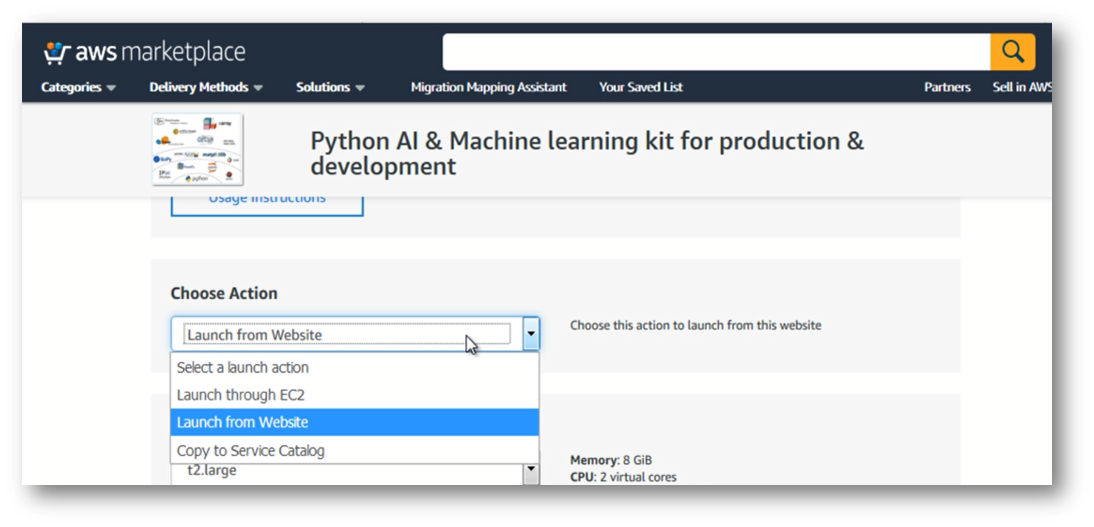The image size is (1094, 527).
Task: Click the AWS Marketplace cart logo
Action: [144, 52]
